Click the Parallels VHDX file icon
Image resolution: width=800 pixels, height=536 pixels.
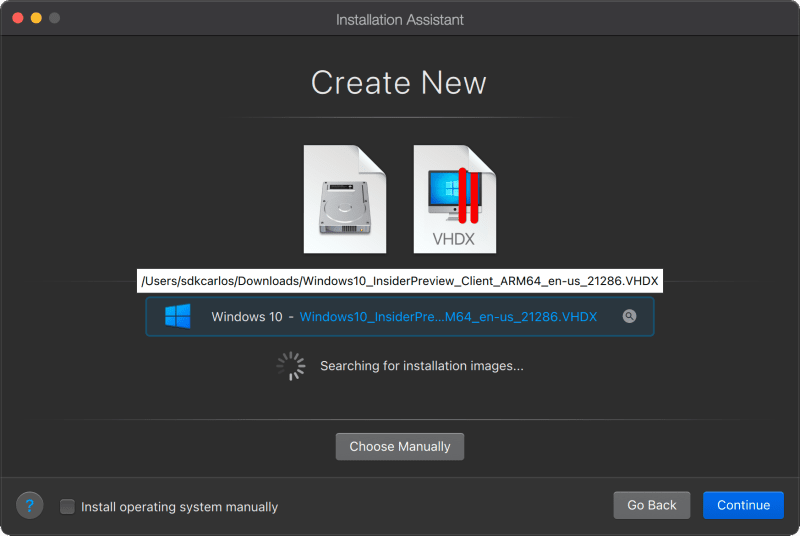tap(454, 199)
